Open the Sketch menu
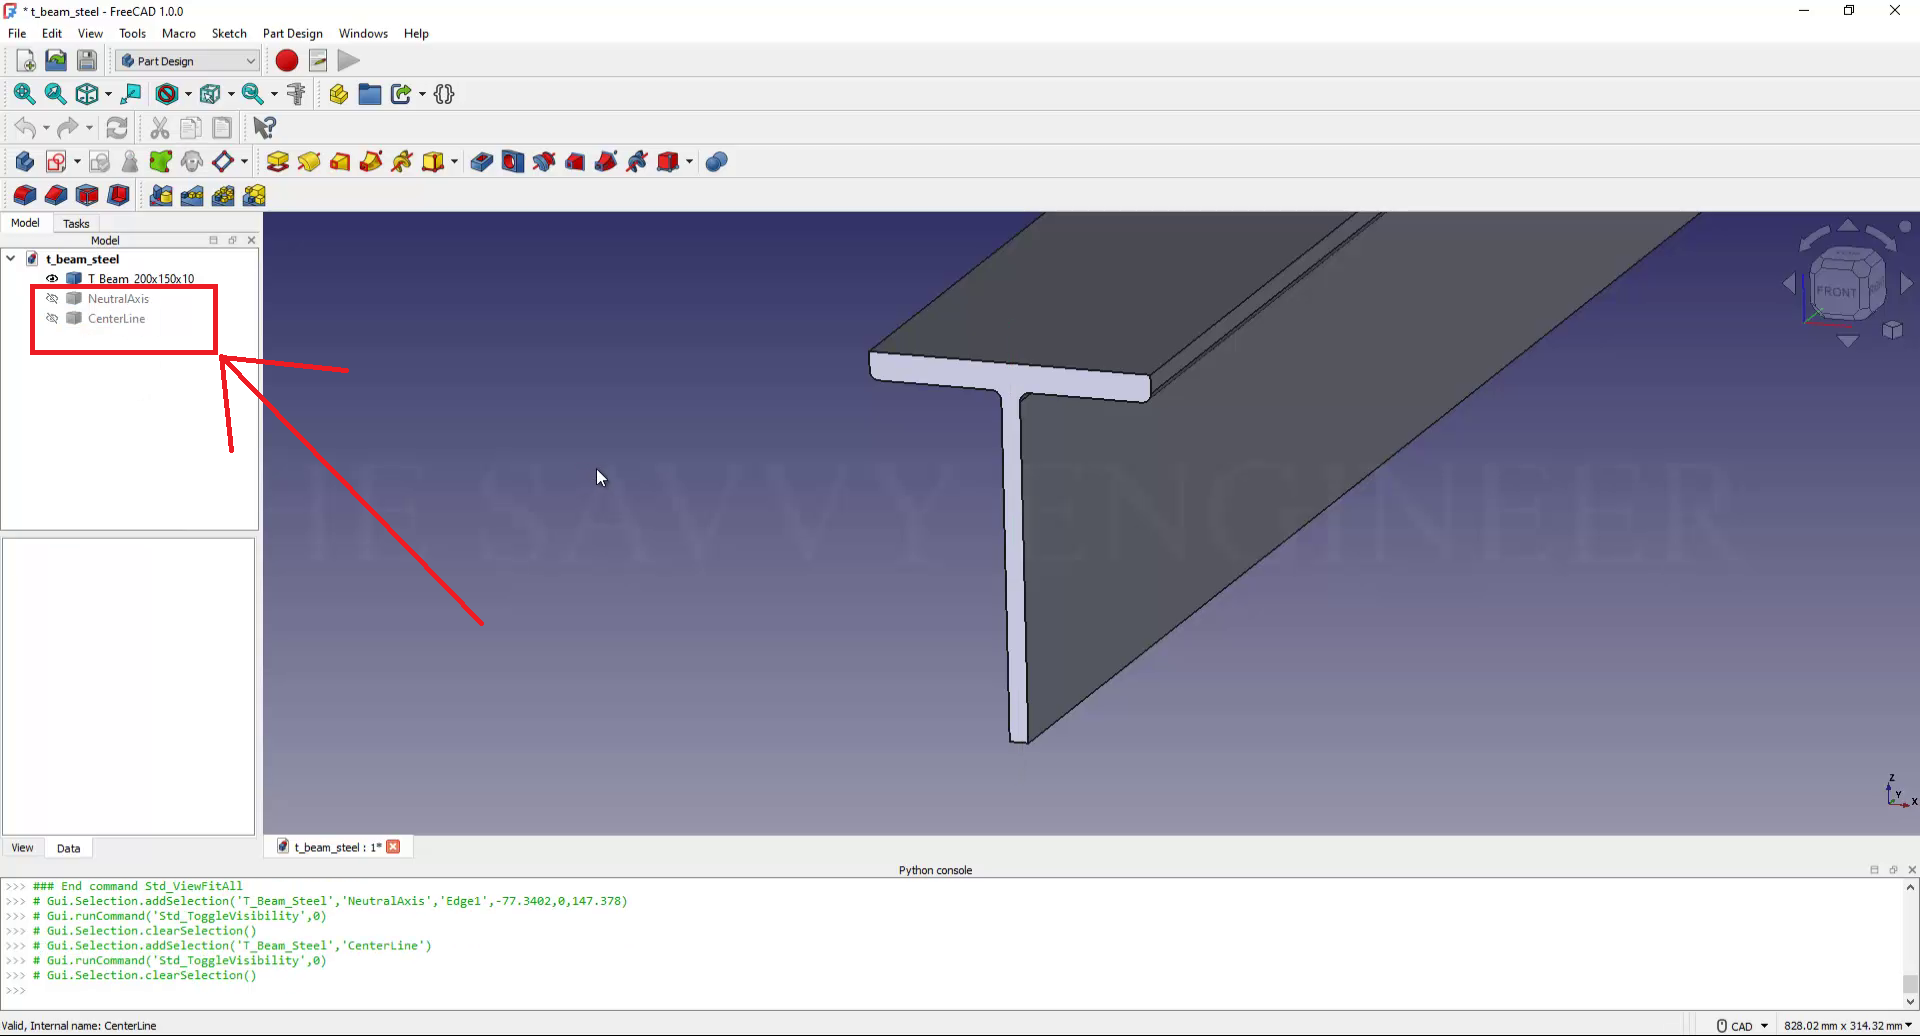1920x1036 pixels. 229,33
